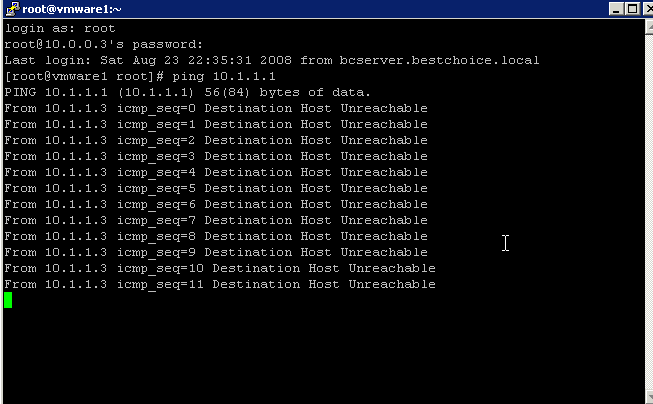Click the icmp_seq=9 output line
Screen dimensions: 653x404
coord(216,252)
